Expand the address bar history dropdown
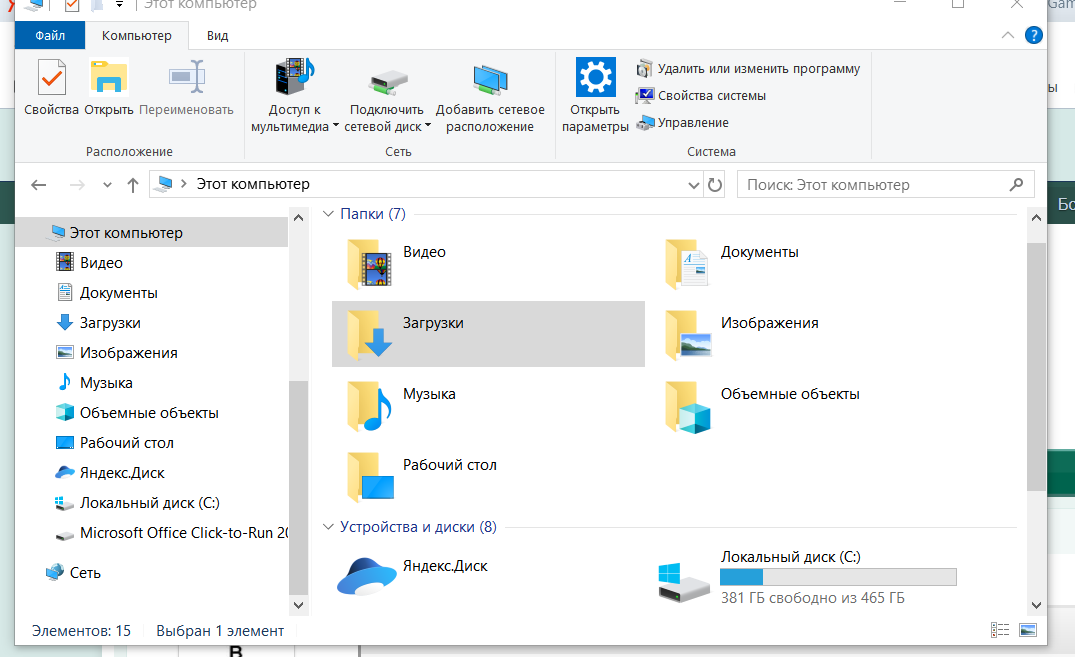 pos(693,184)
